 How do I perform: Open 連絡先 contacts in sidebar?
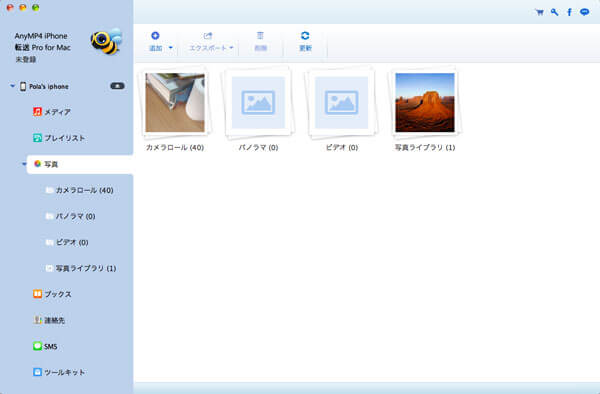pyautogui.click(x=54, y=320)
